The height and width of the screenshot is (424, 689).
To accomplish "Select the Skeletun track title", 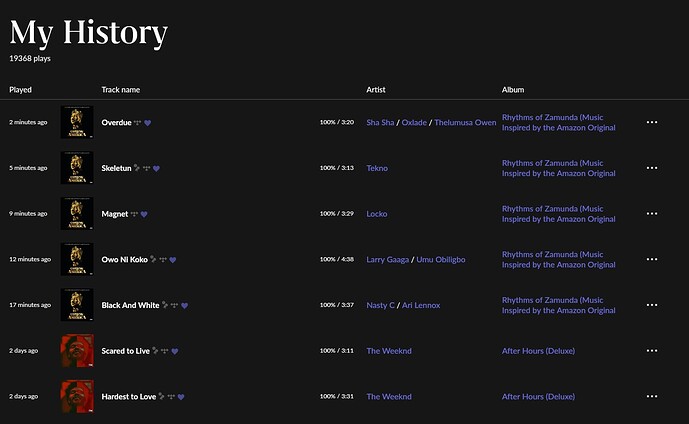I will pos(116,168).
